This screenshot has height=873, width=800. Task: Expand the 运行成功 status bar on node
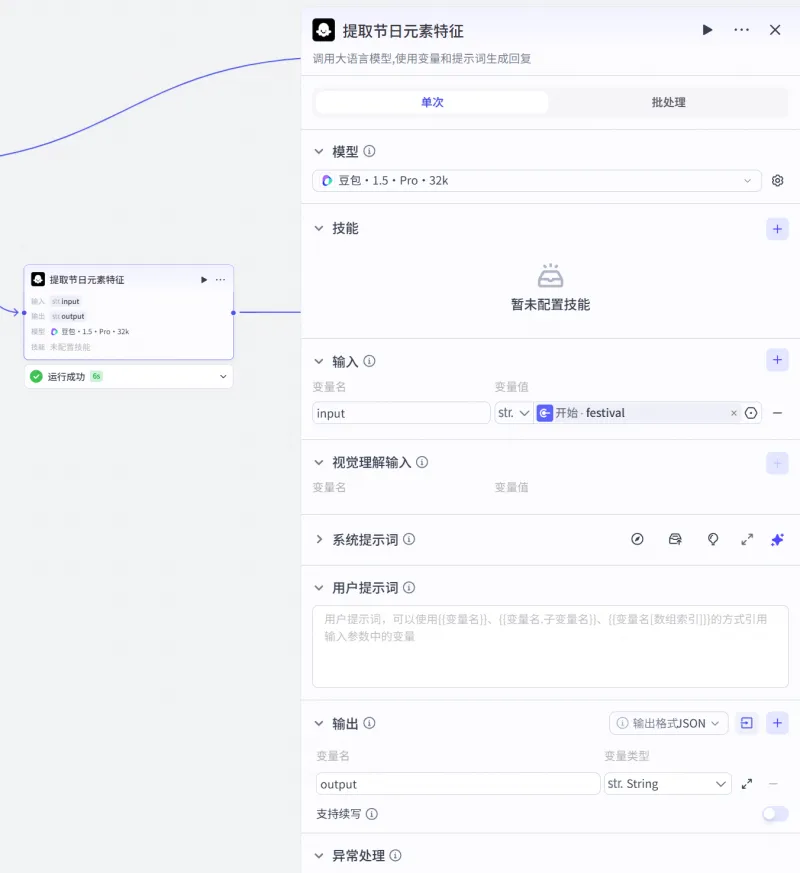(222, 377)
